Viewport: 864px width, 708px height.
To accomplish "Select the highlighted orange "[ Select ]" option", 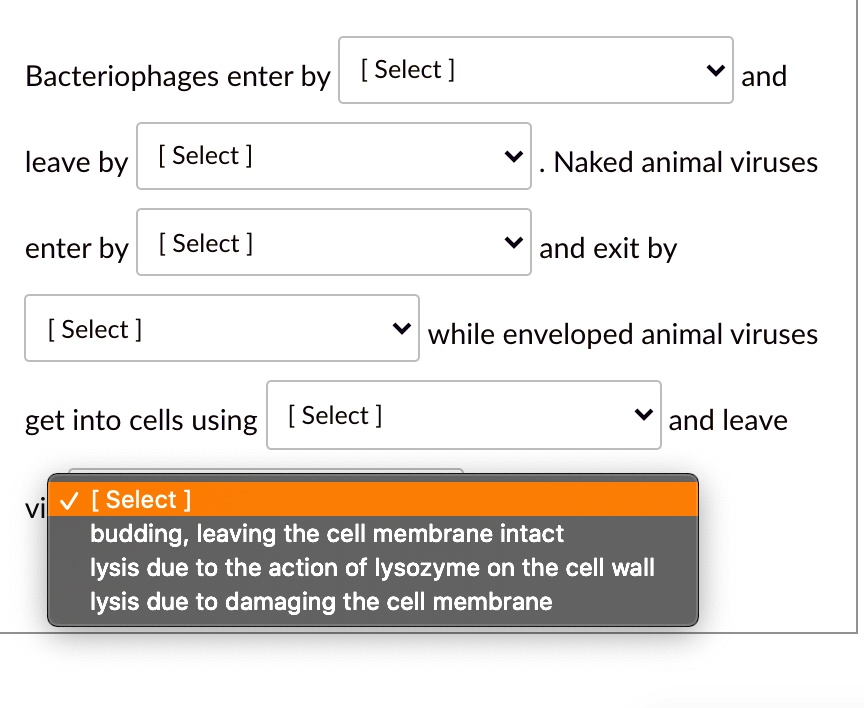I will coord(373,500).
